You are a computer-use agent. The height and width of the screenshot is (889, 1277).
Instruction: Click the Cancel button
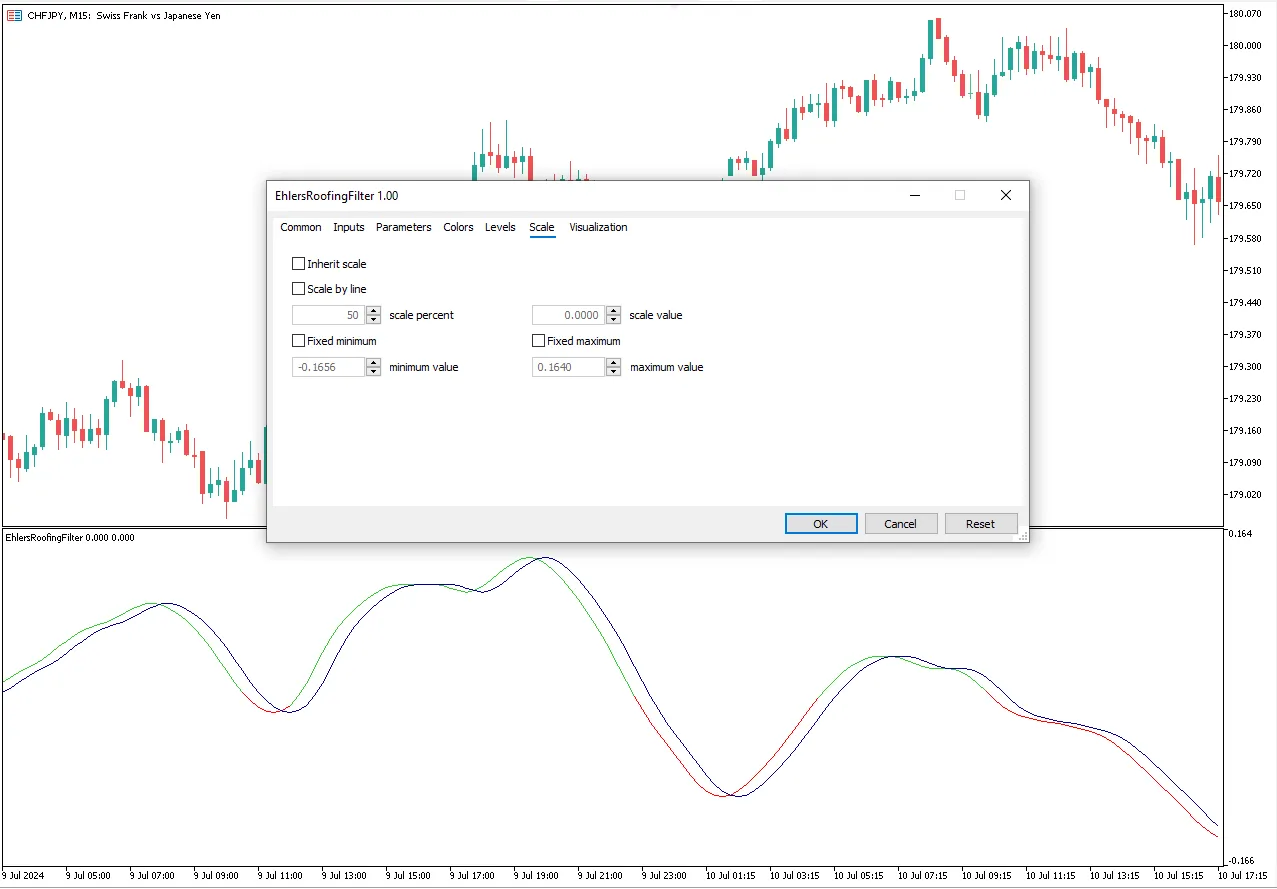coord(900,523)
